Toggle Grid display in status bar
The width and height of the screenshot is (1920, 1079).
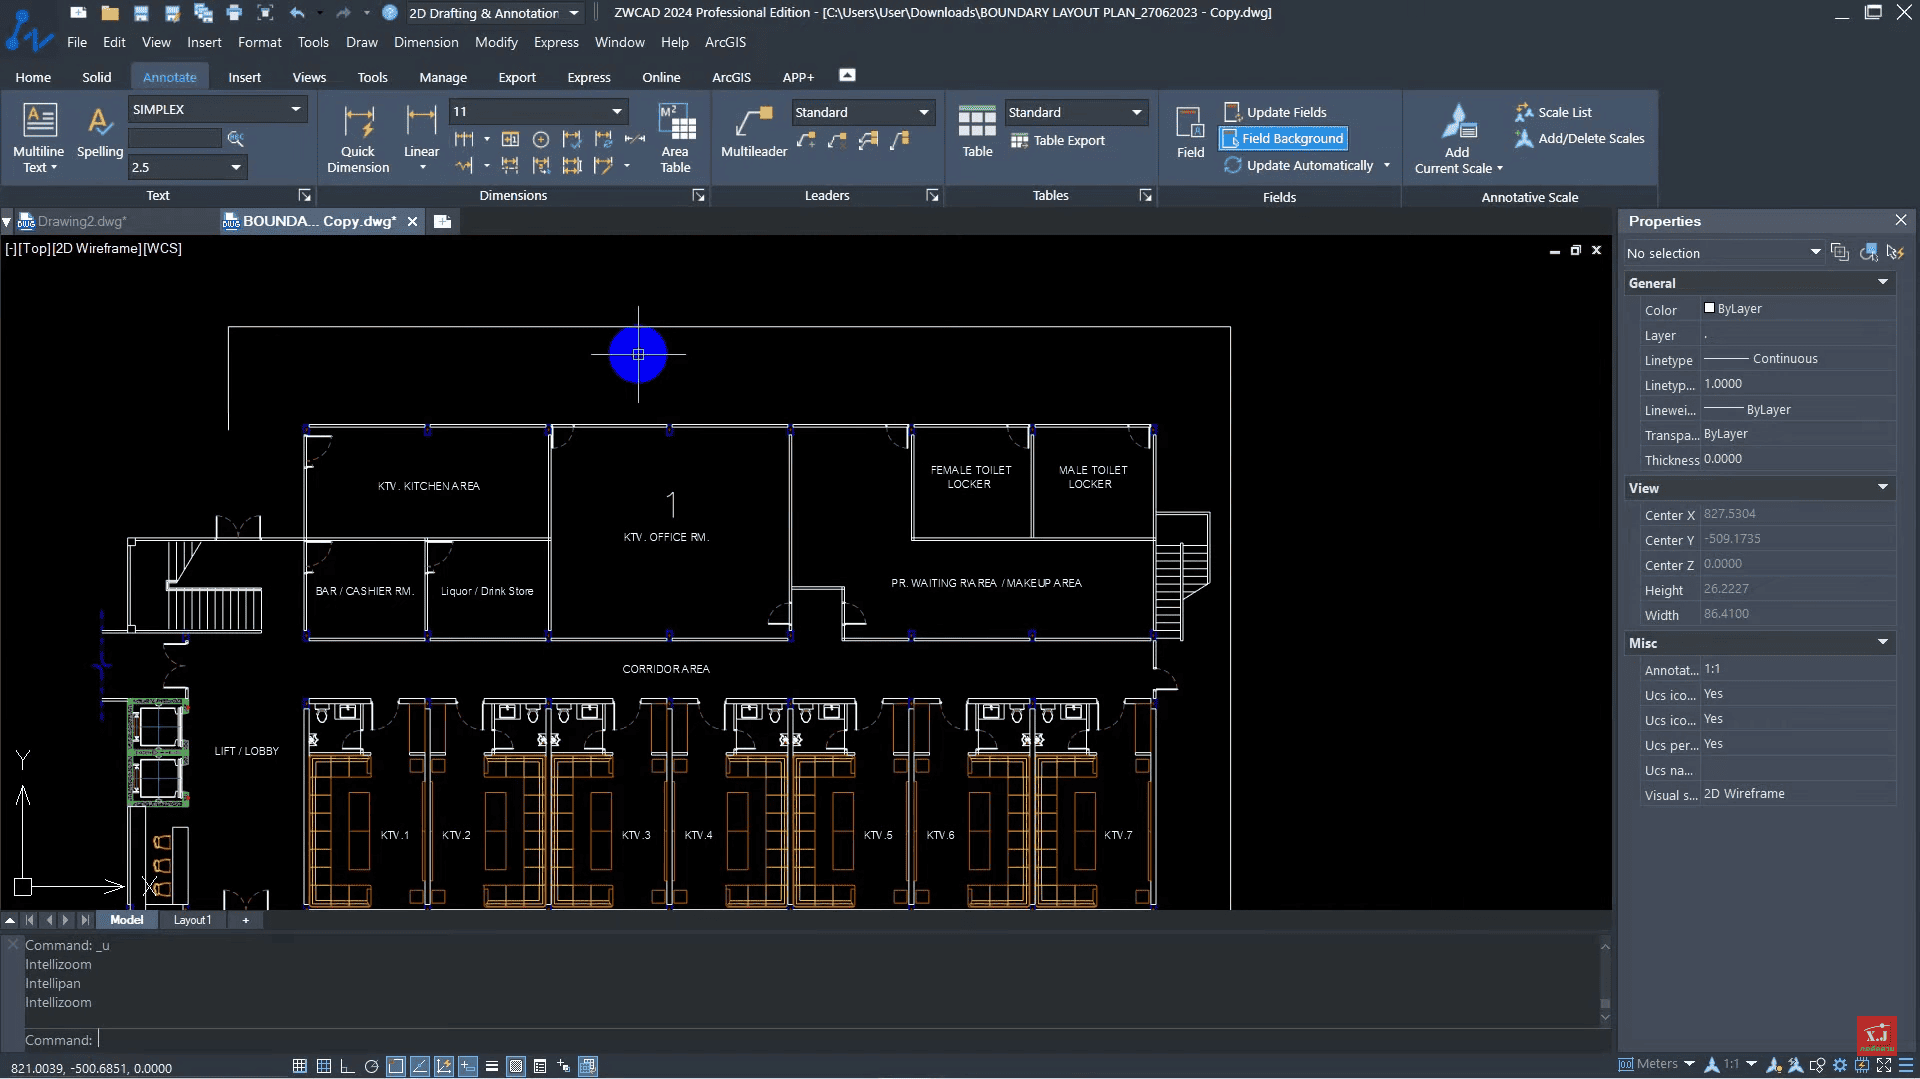pos(323,1066)
